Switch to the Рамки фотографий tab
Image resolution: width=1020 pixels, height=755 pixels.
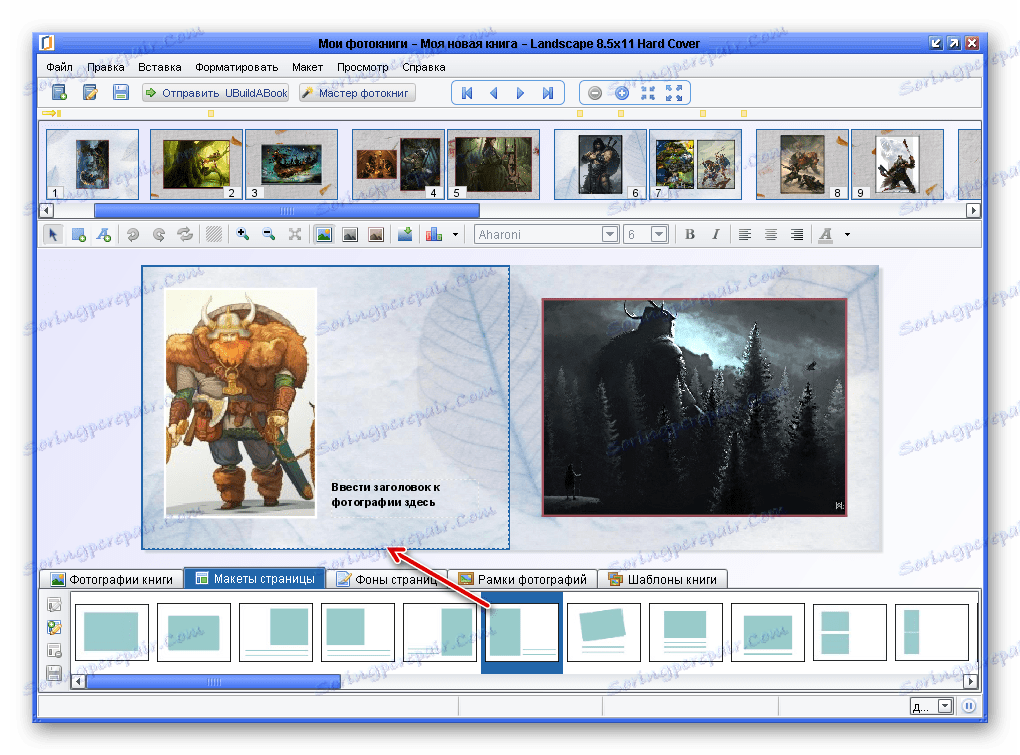tap(522, 579)
